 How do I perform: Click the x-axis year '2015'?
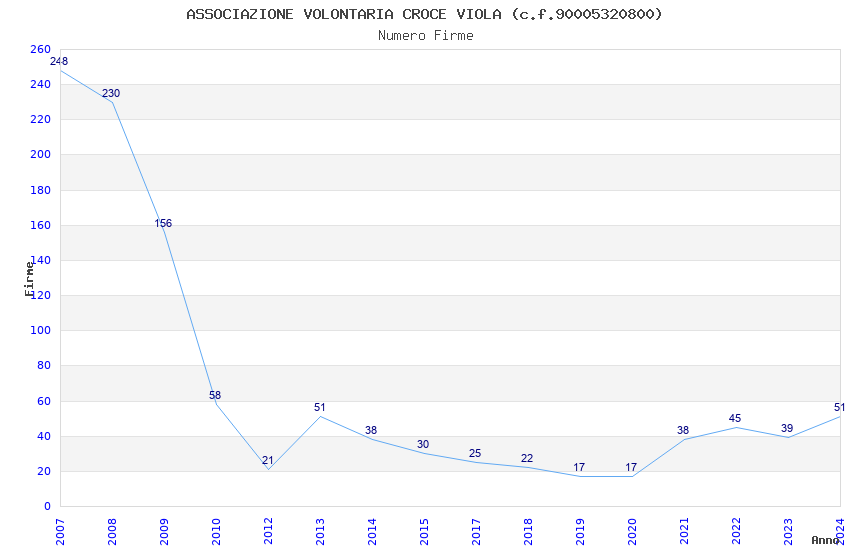[424, 532]
